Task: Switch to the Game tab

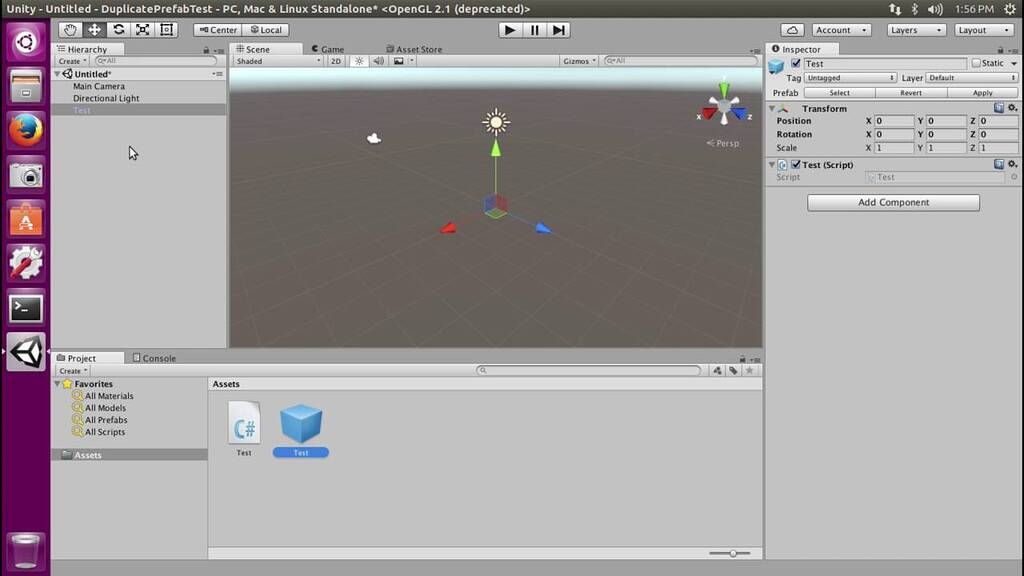Action: click(x=328, y=49)
